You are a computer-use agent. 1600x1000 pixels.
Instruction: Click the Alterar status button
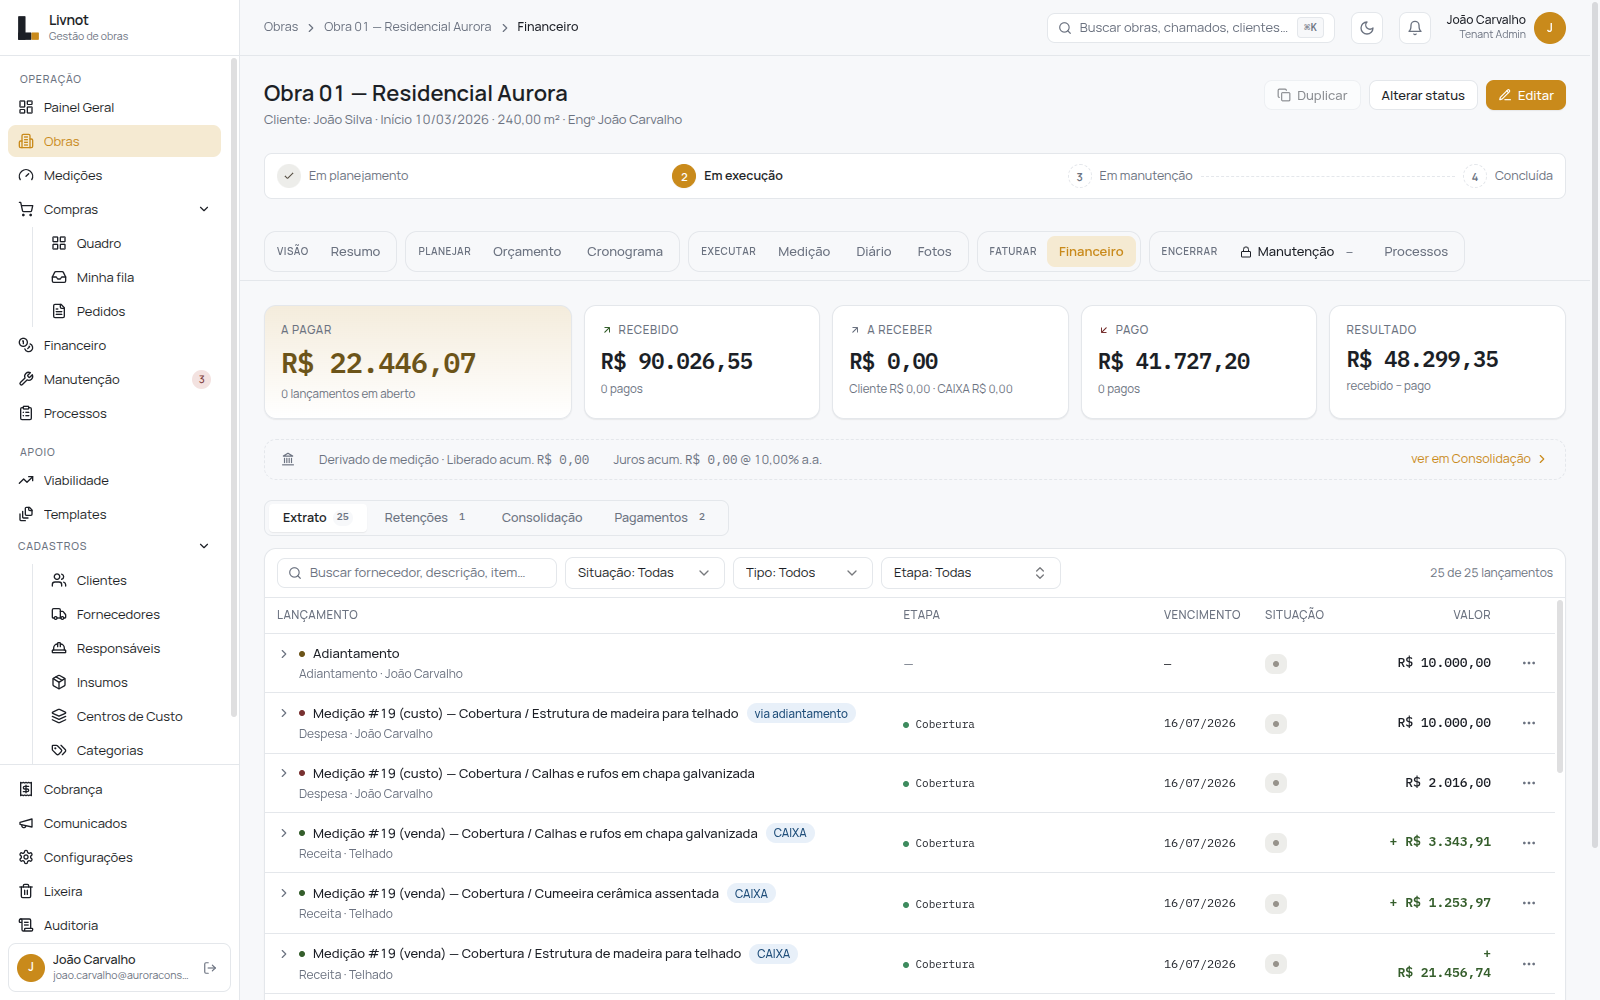(1423, 95)
